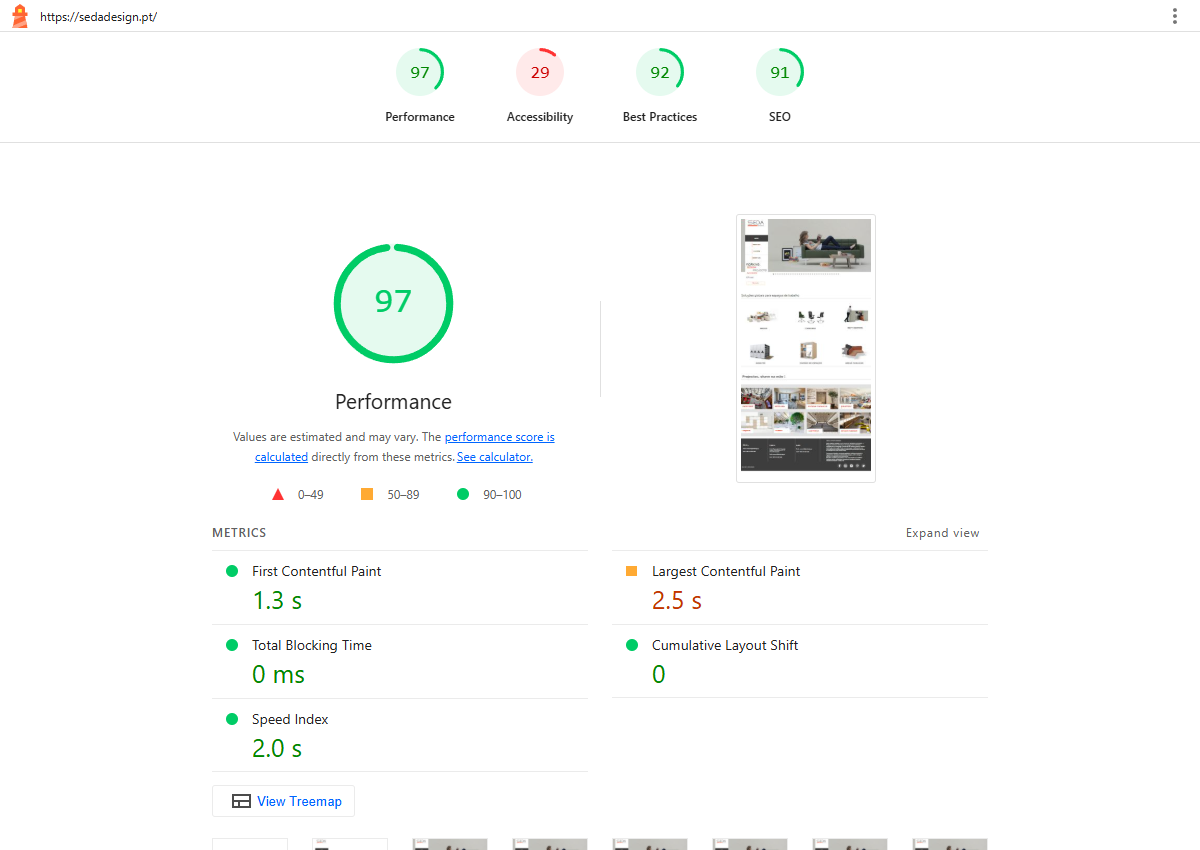Select the 'Total Blocking Time' metric label

[312, 645]
